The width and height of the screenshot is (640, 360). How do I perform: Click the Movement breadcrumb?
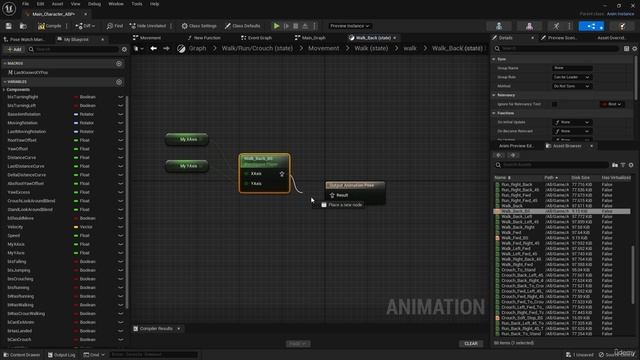click(x=324, y=49)
